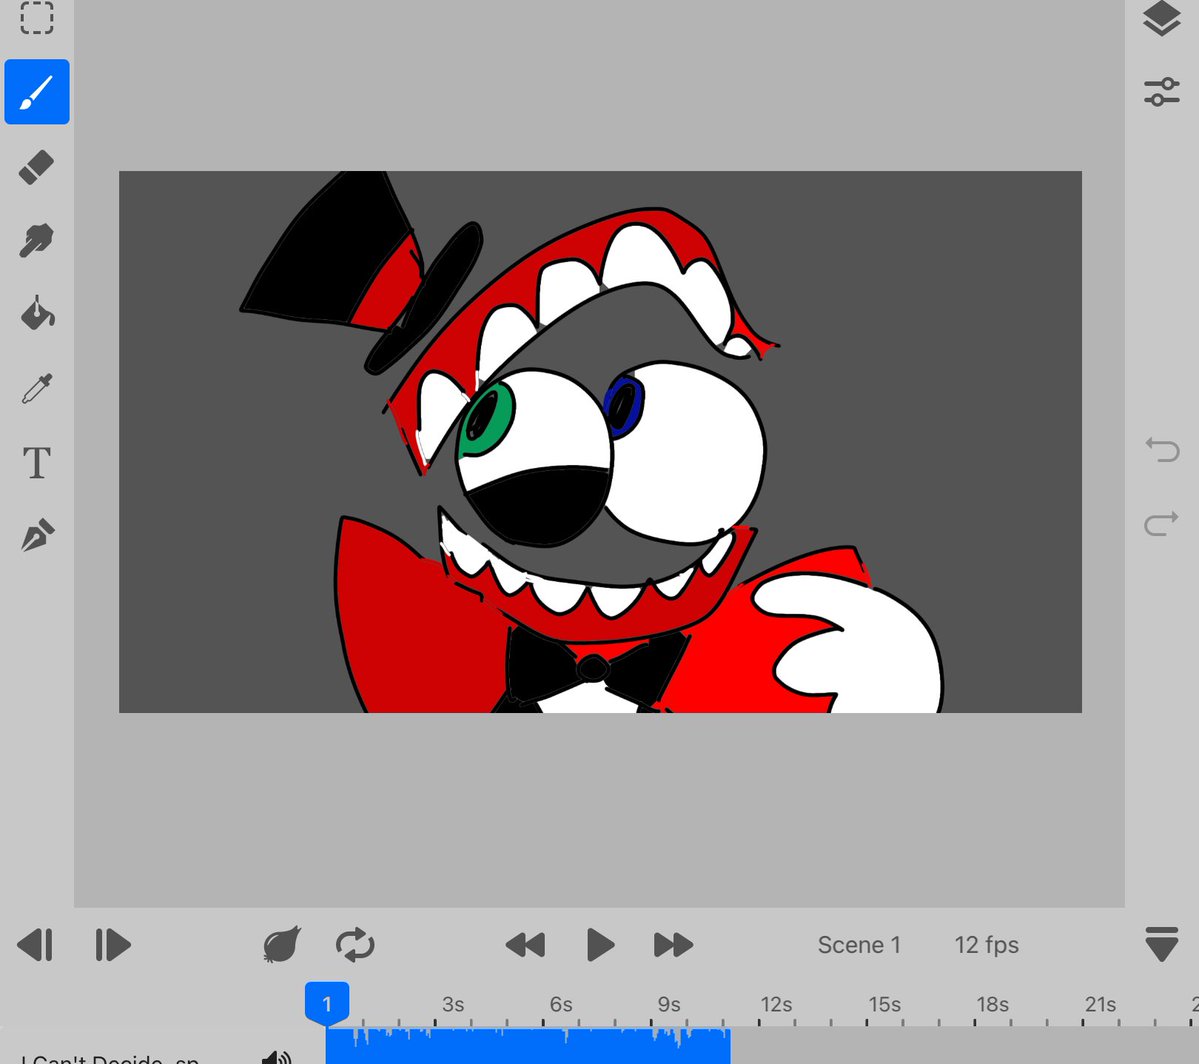
Task: Jump to the 3s timeline mark
Action: click(453, 1004)
